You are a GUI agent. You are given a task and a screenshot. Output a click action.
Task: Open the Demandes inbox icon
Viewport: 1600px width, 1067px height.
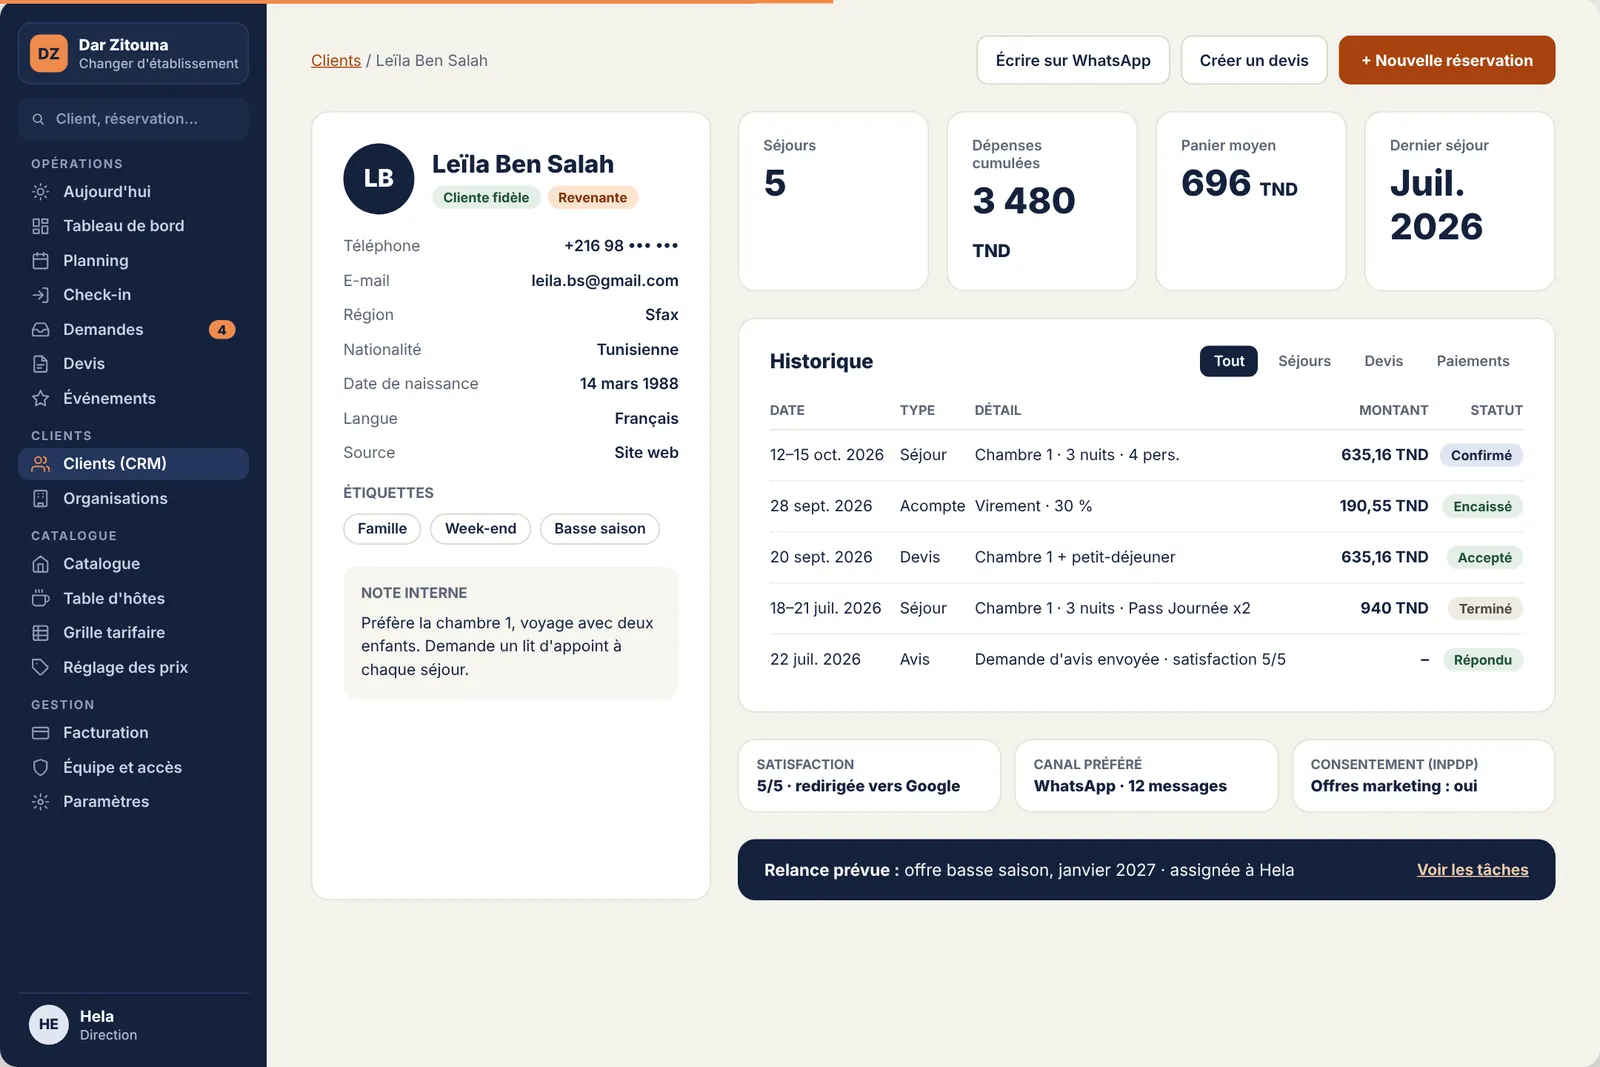click(40, 329)
